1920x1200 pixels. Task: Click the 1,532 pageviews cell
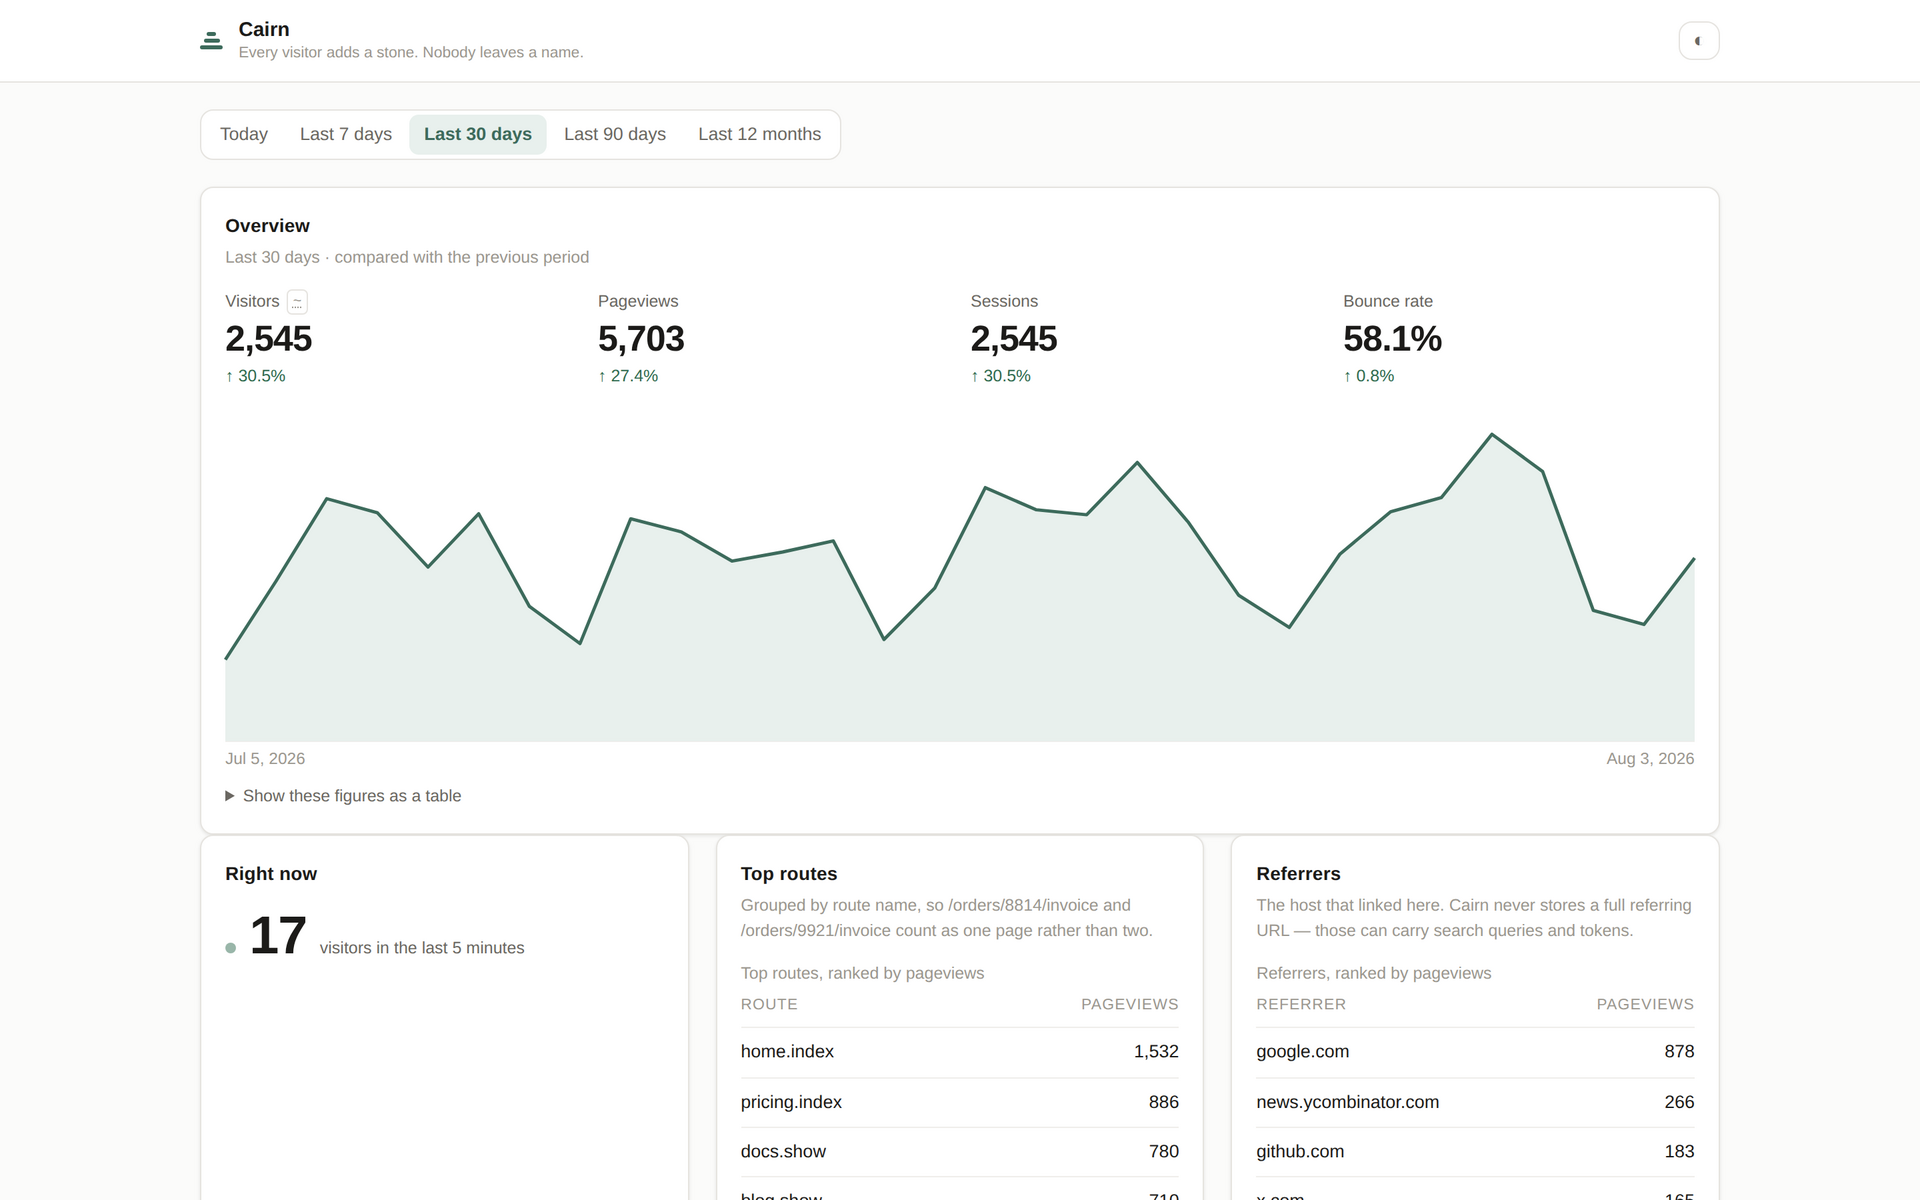pos(1156,1052)
